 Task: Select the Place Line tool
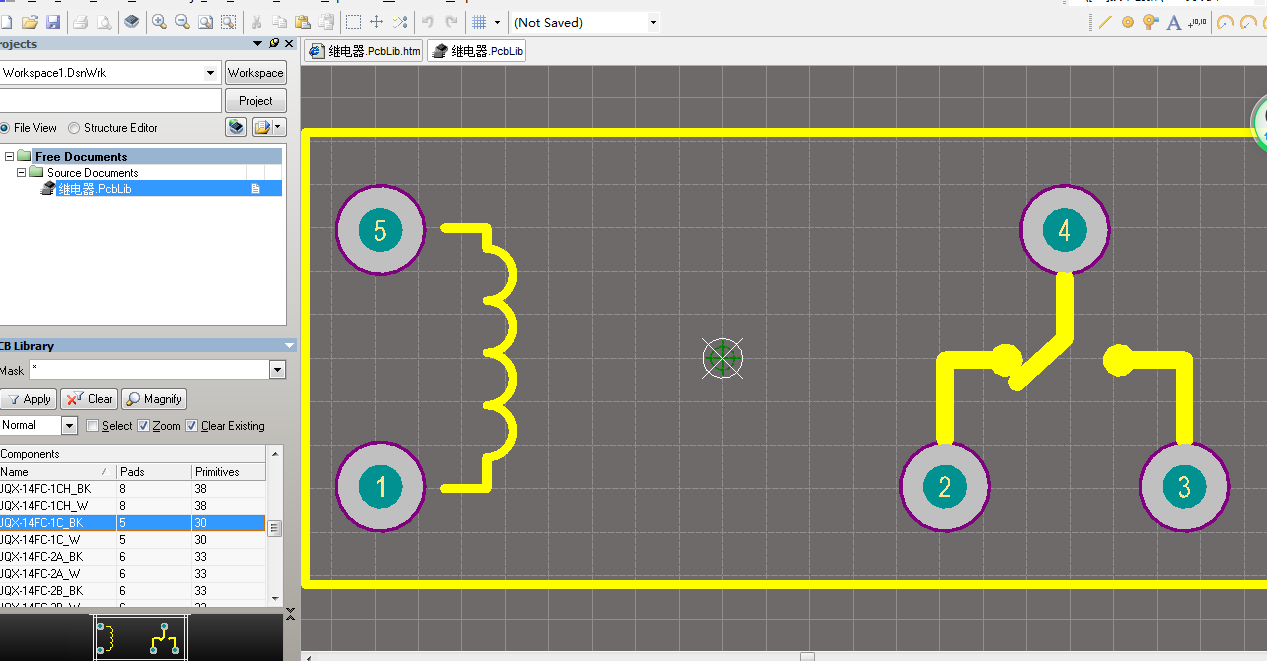1105,22
